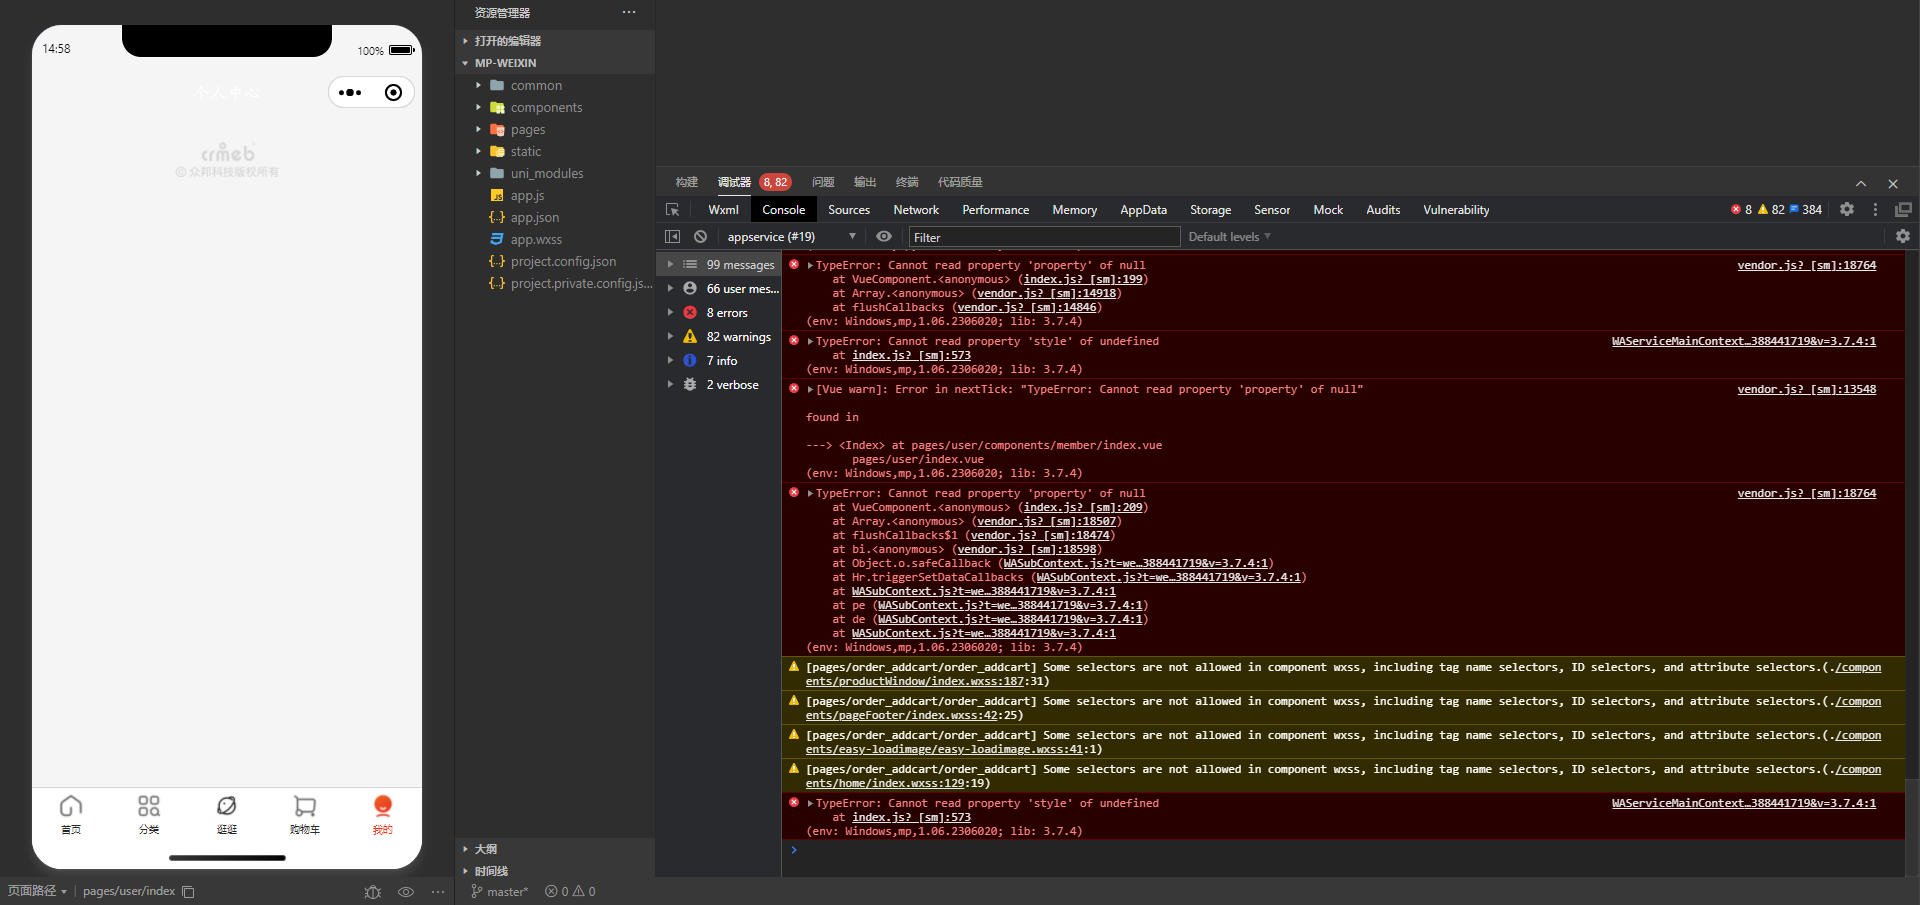Toggle the preview eye icon in status bar
The width and height of the screenshot is (1920, 905).
(x=406, y=892)
